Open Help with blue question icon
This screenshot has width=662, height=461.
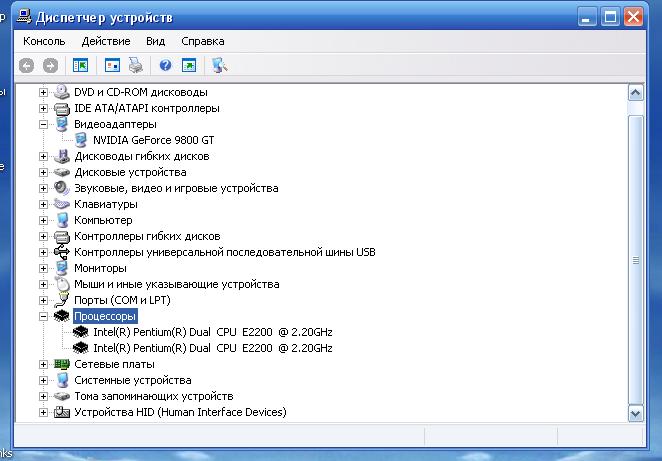coord(166,65)
